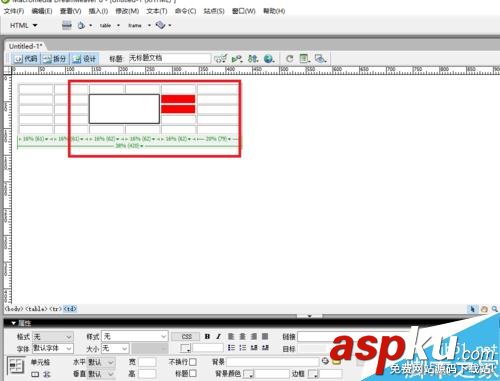The height and width of the screenshot is (381, 500).
Task: Open the text color swatch picker
Action: [x=185, y=348]
